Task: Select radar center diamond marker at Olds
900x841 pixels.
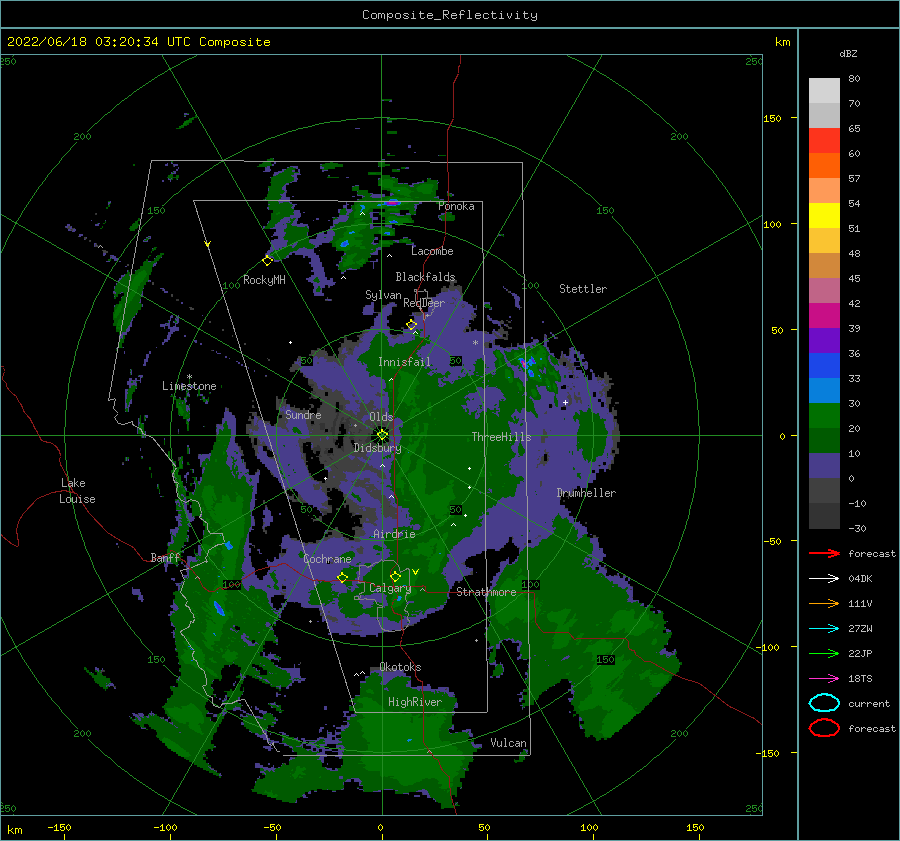Action: (382, 435)
